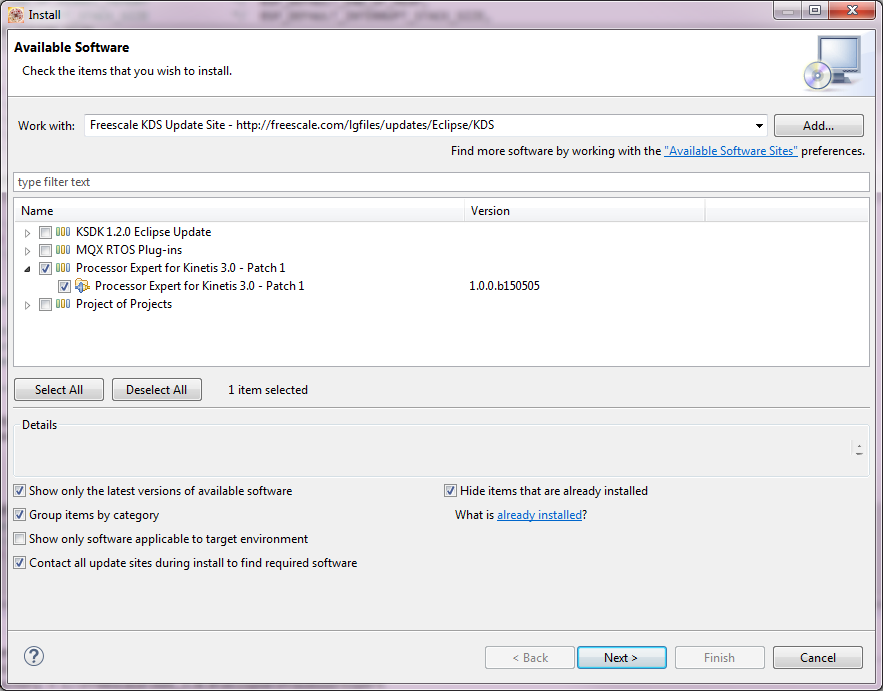883x691 pixels.
Task: Click the Add... button
Action: pos(818,126)
